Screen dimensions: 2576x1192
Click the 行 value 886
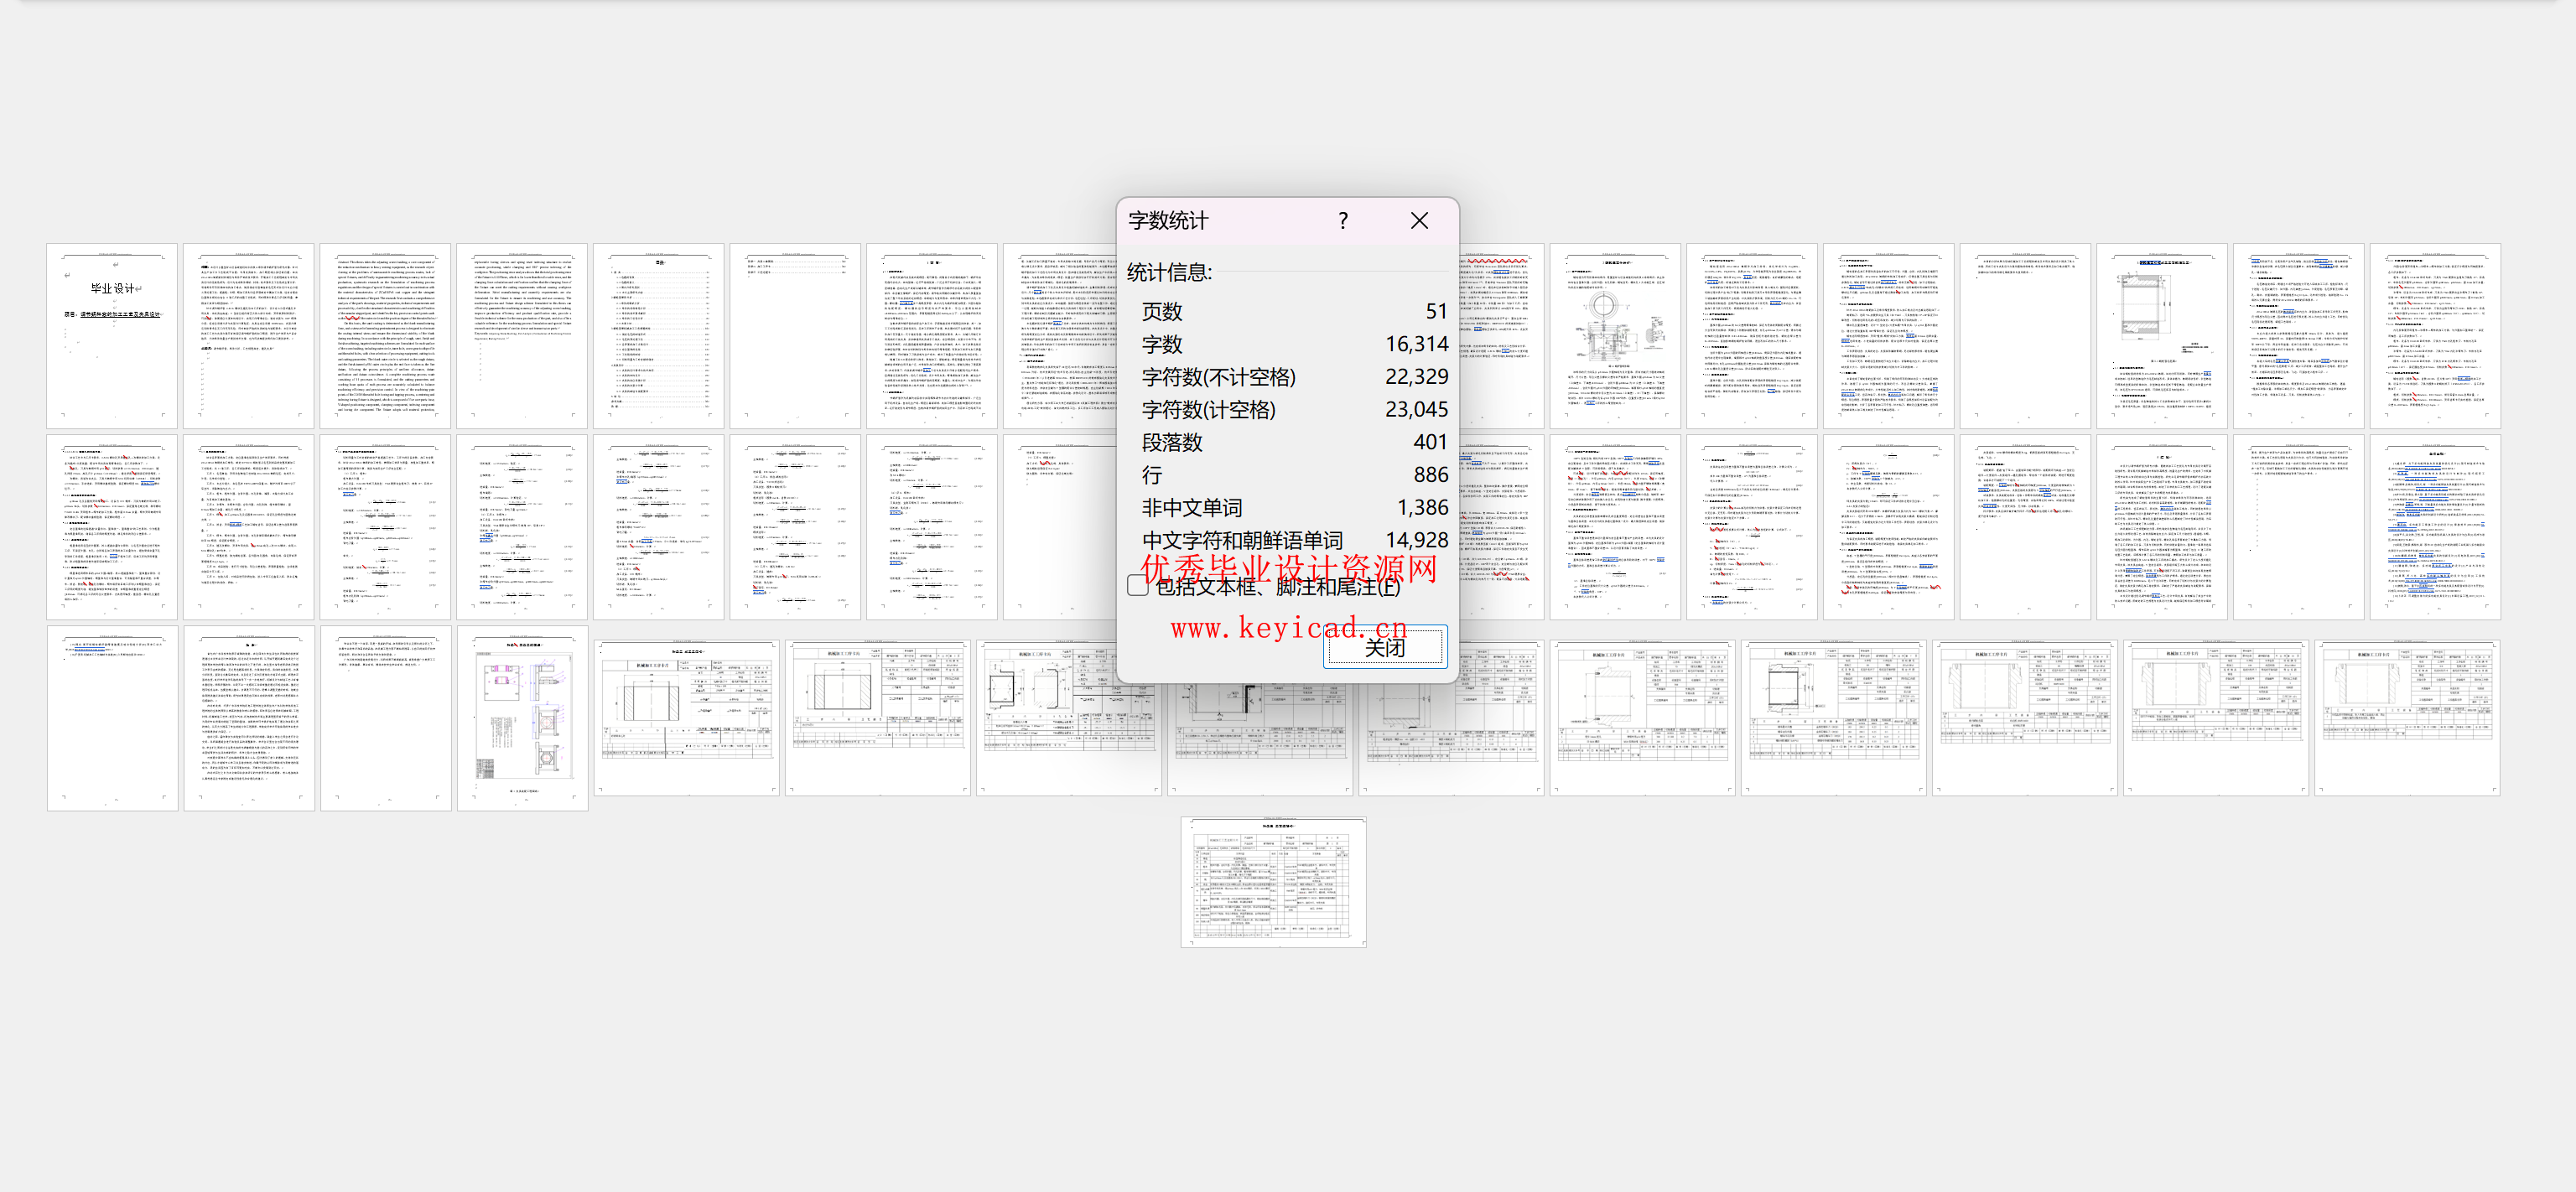tap(1430, 475)
